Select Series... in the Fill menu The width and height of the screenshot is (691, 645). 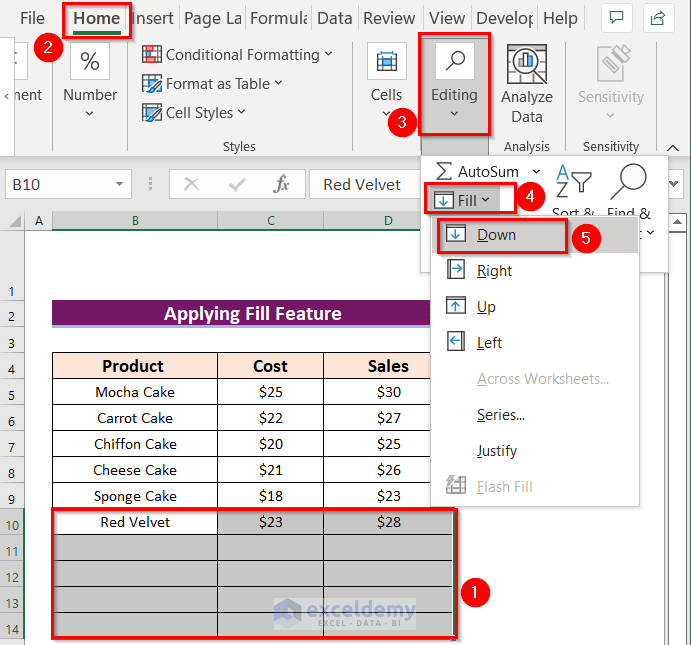click(x=535, y=415)
